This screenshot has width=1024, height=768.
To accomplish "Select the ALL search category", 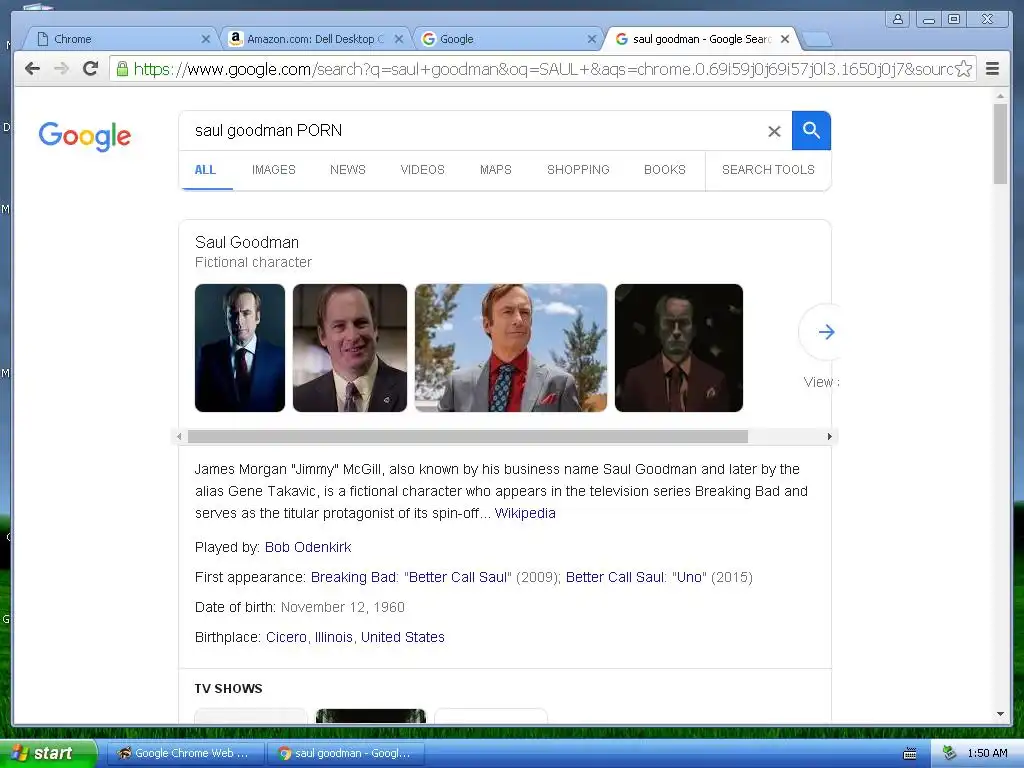I will (205, 170).
